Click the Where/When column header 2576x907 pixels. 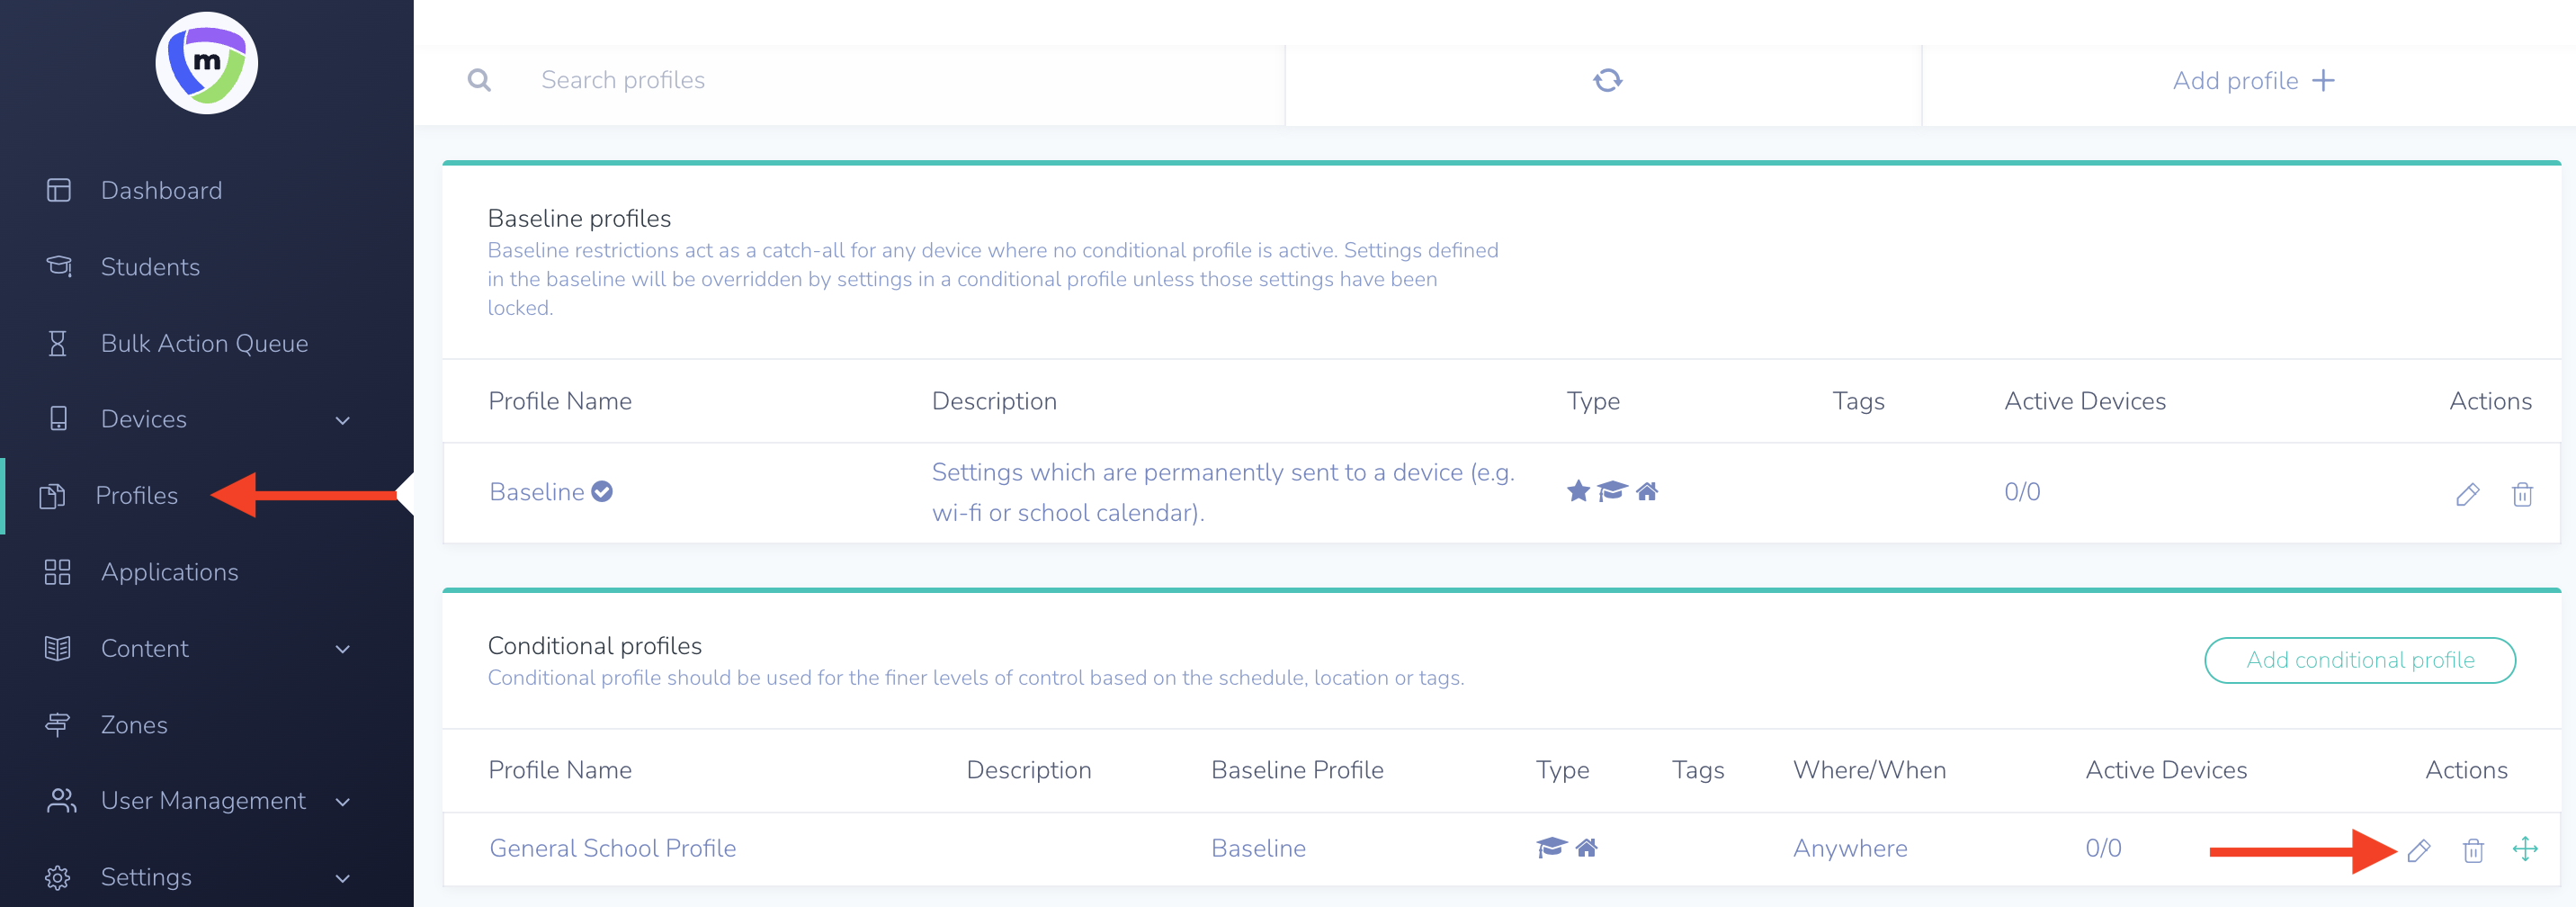click(x=1869, y=770)
